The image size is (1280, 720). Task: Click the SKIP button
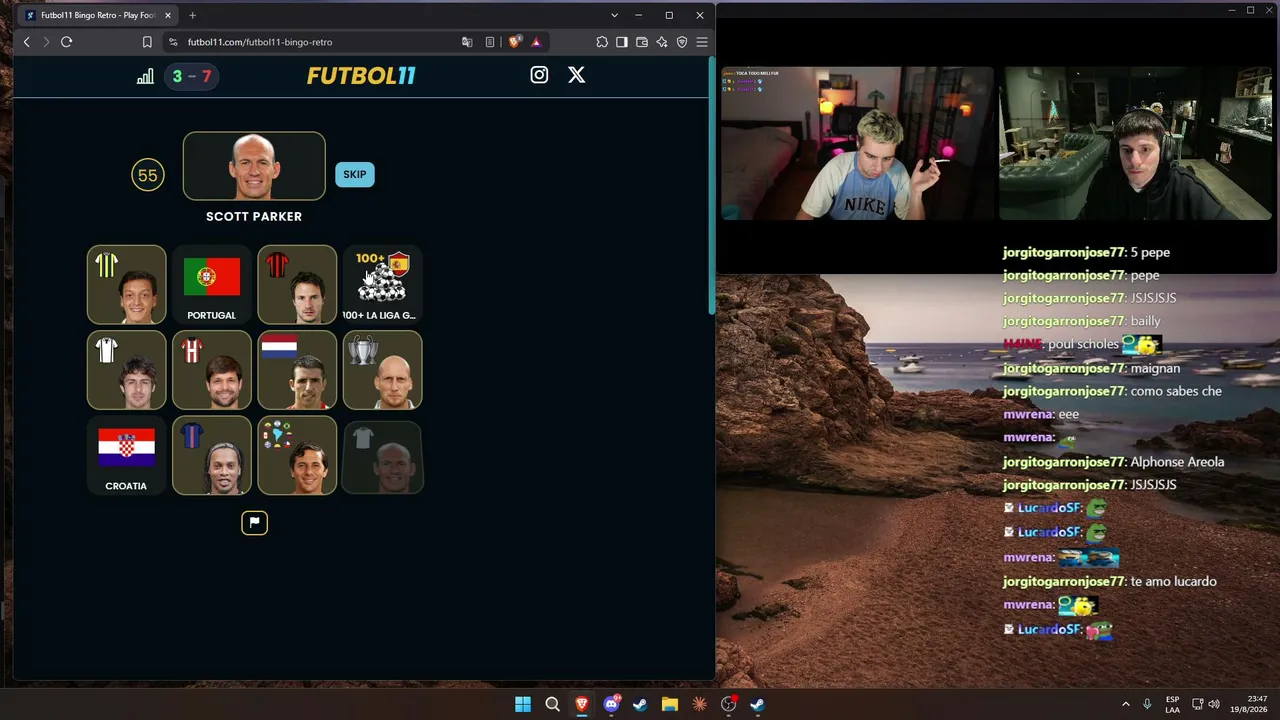click(355, 174)
